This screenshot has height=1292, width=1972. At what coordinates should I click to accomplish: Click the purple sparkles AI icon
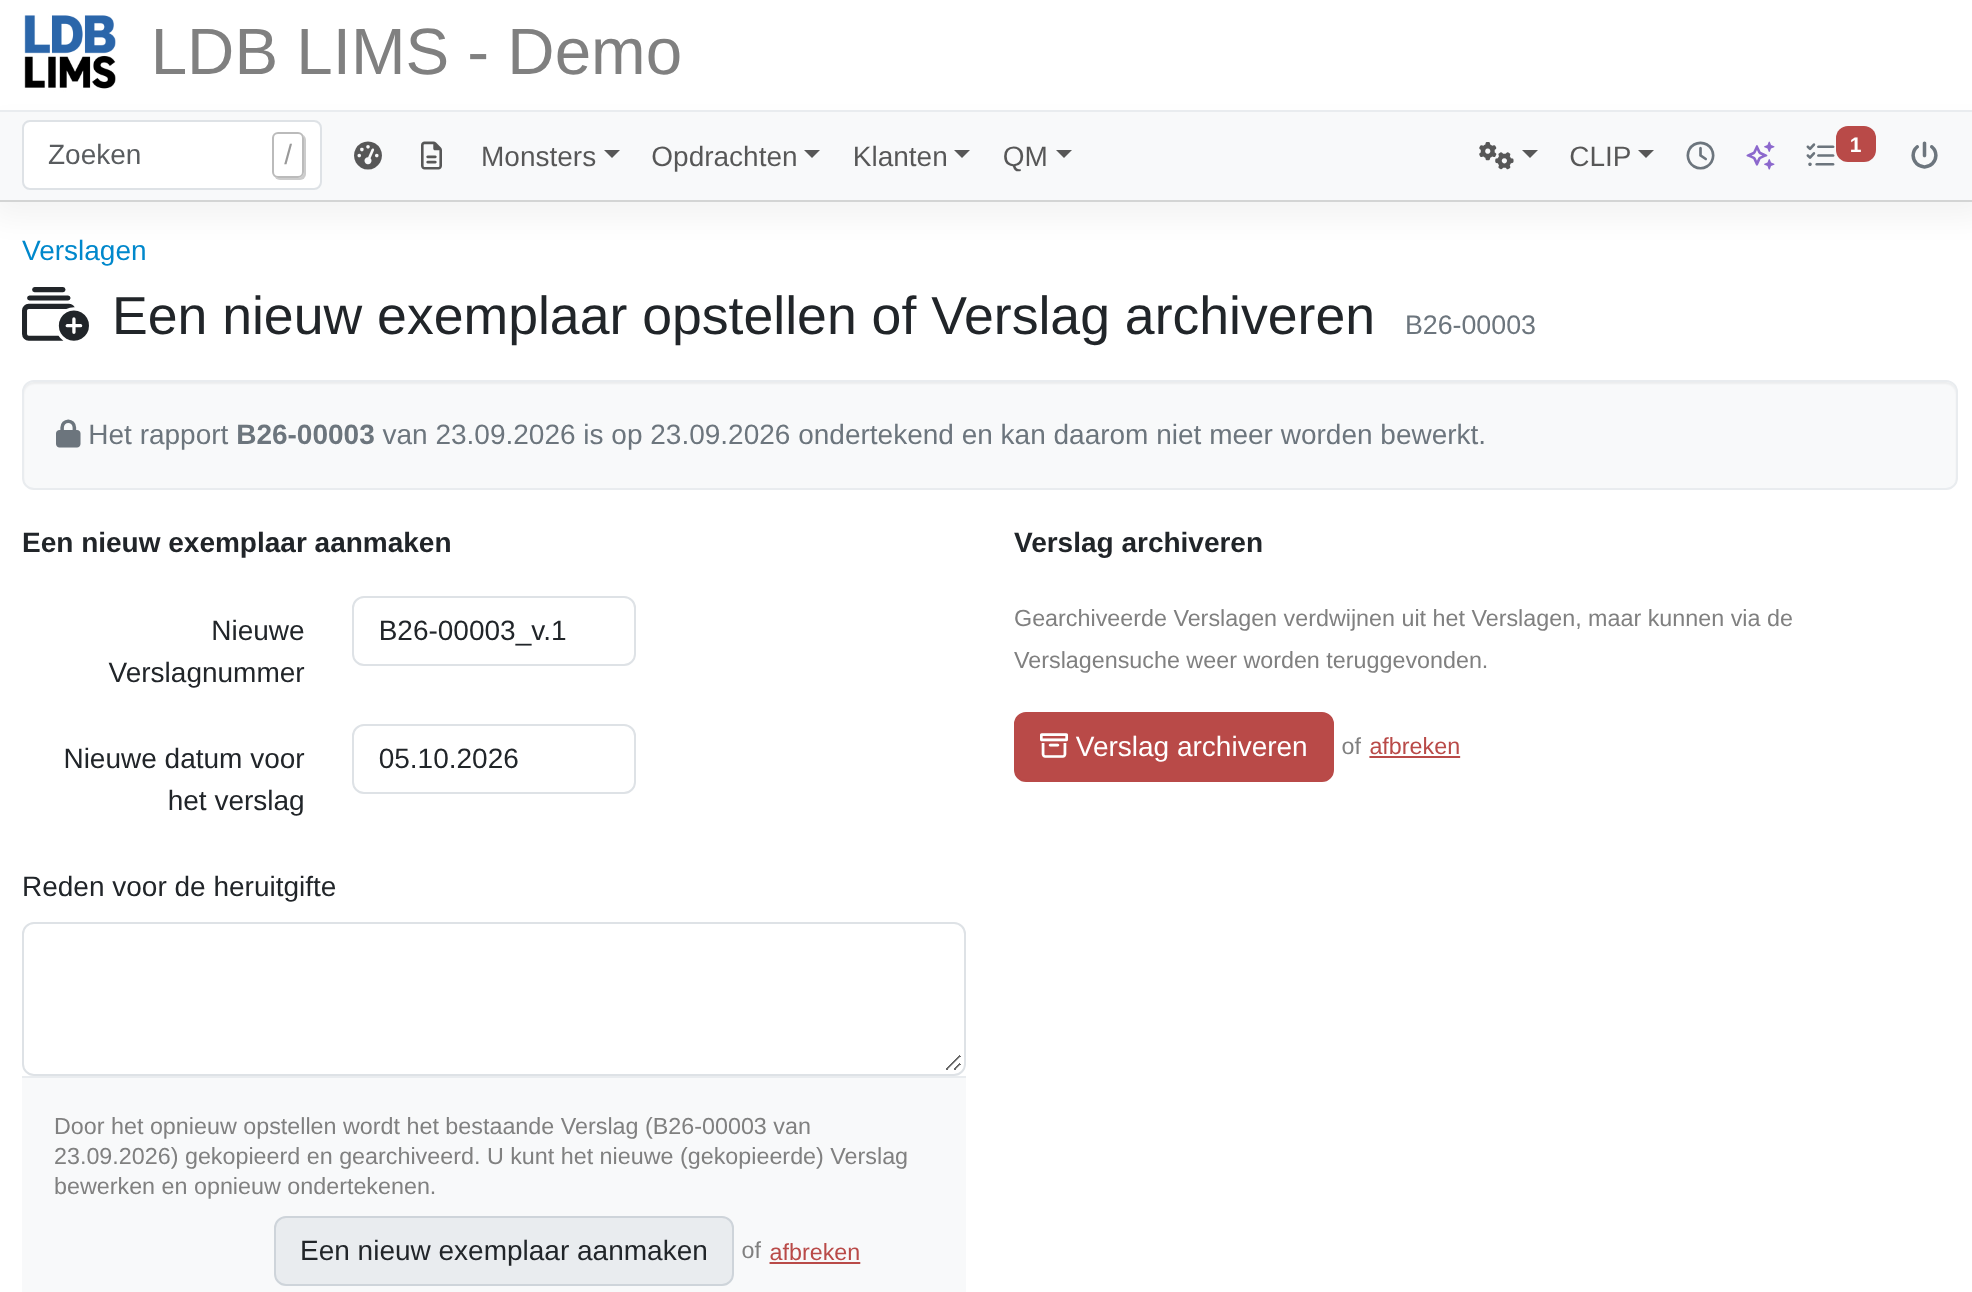coord(1761,156)
